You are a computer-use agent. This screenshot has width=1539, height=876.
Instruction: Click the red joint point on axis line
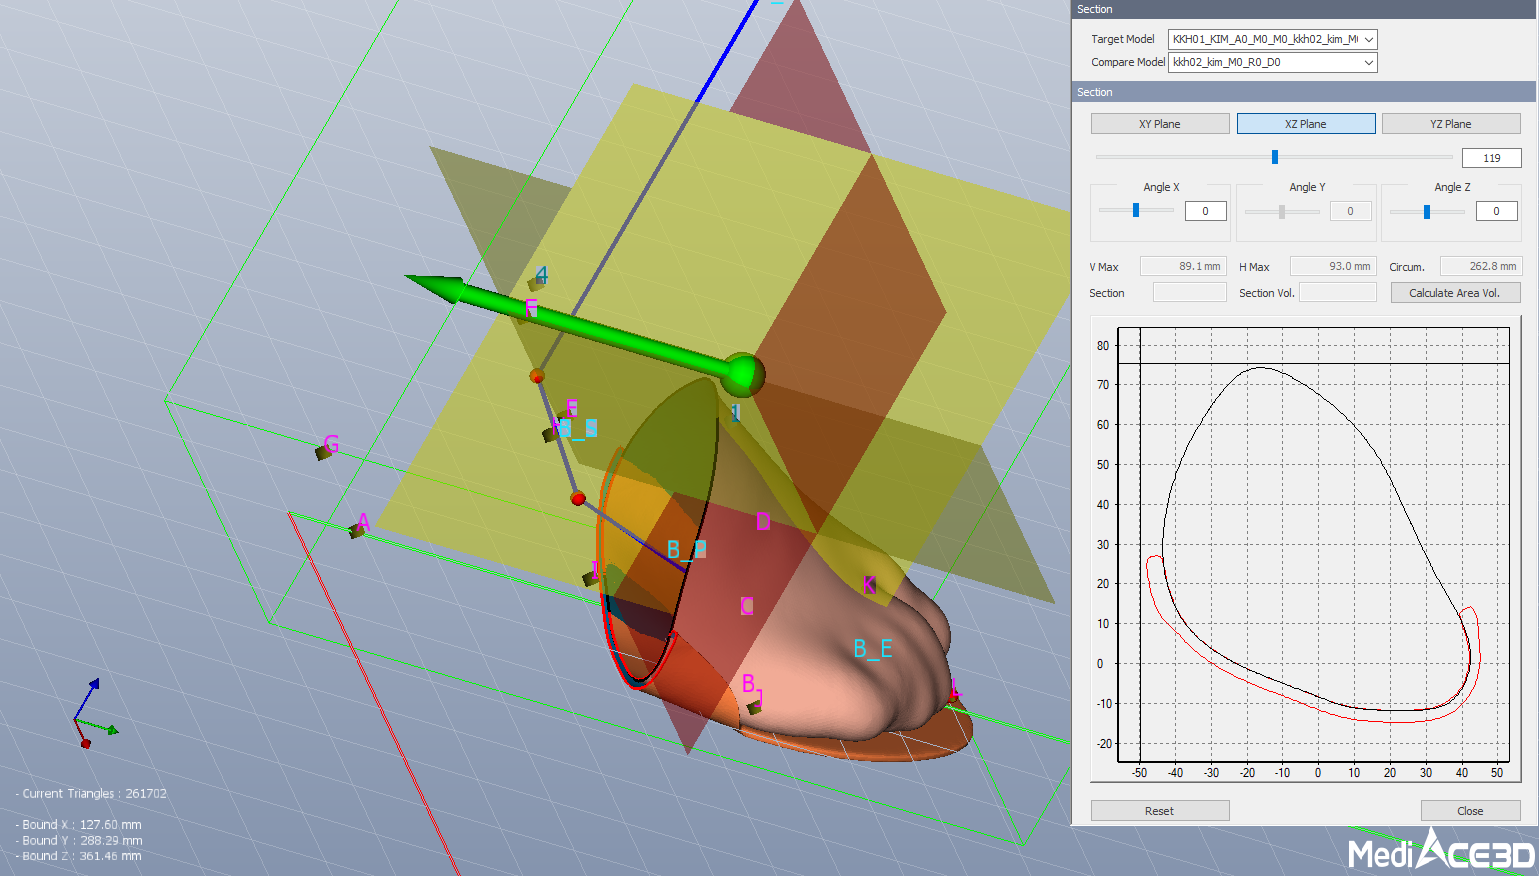pyautogui.click(x=578, y=498)
